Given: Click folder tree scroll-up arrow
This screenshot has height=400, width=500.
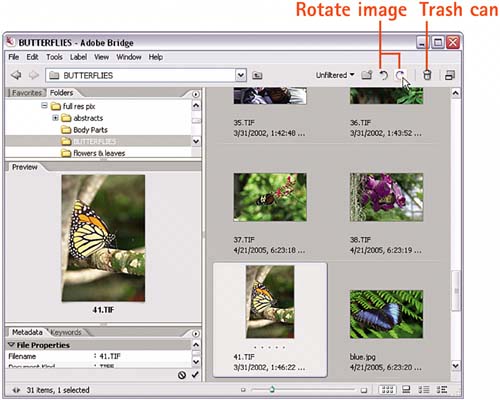Looking at the screenshot, I should (x=196, y=106).
